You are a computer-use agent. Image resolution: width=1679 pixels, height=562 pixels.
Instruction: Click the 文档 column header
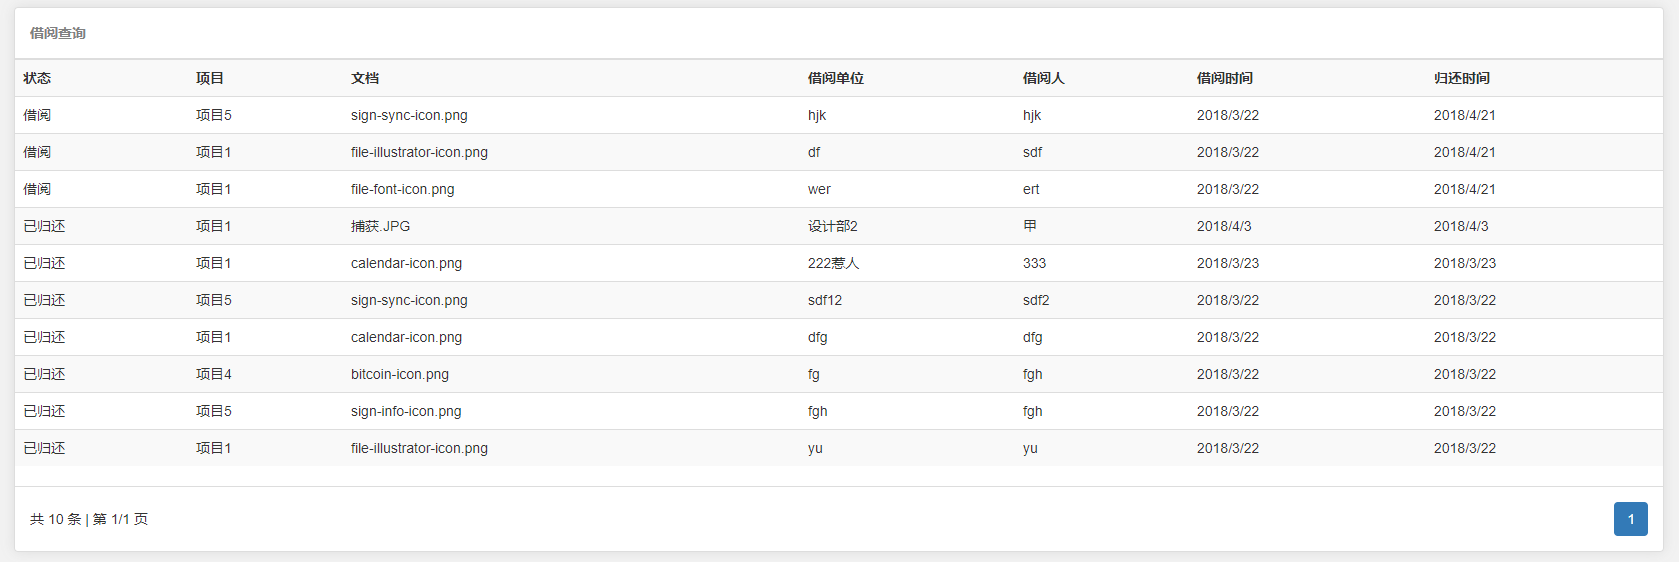365,78
